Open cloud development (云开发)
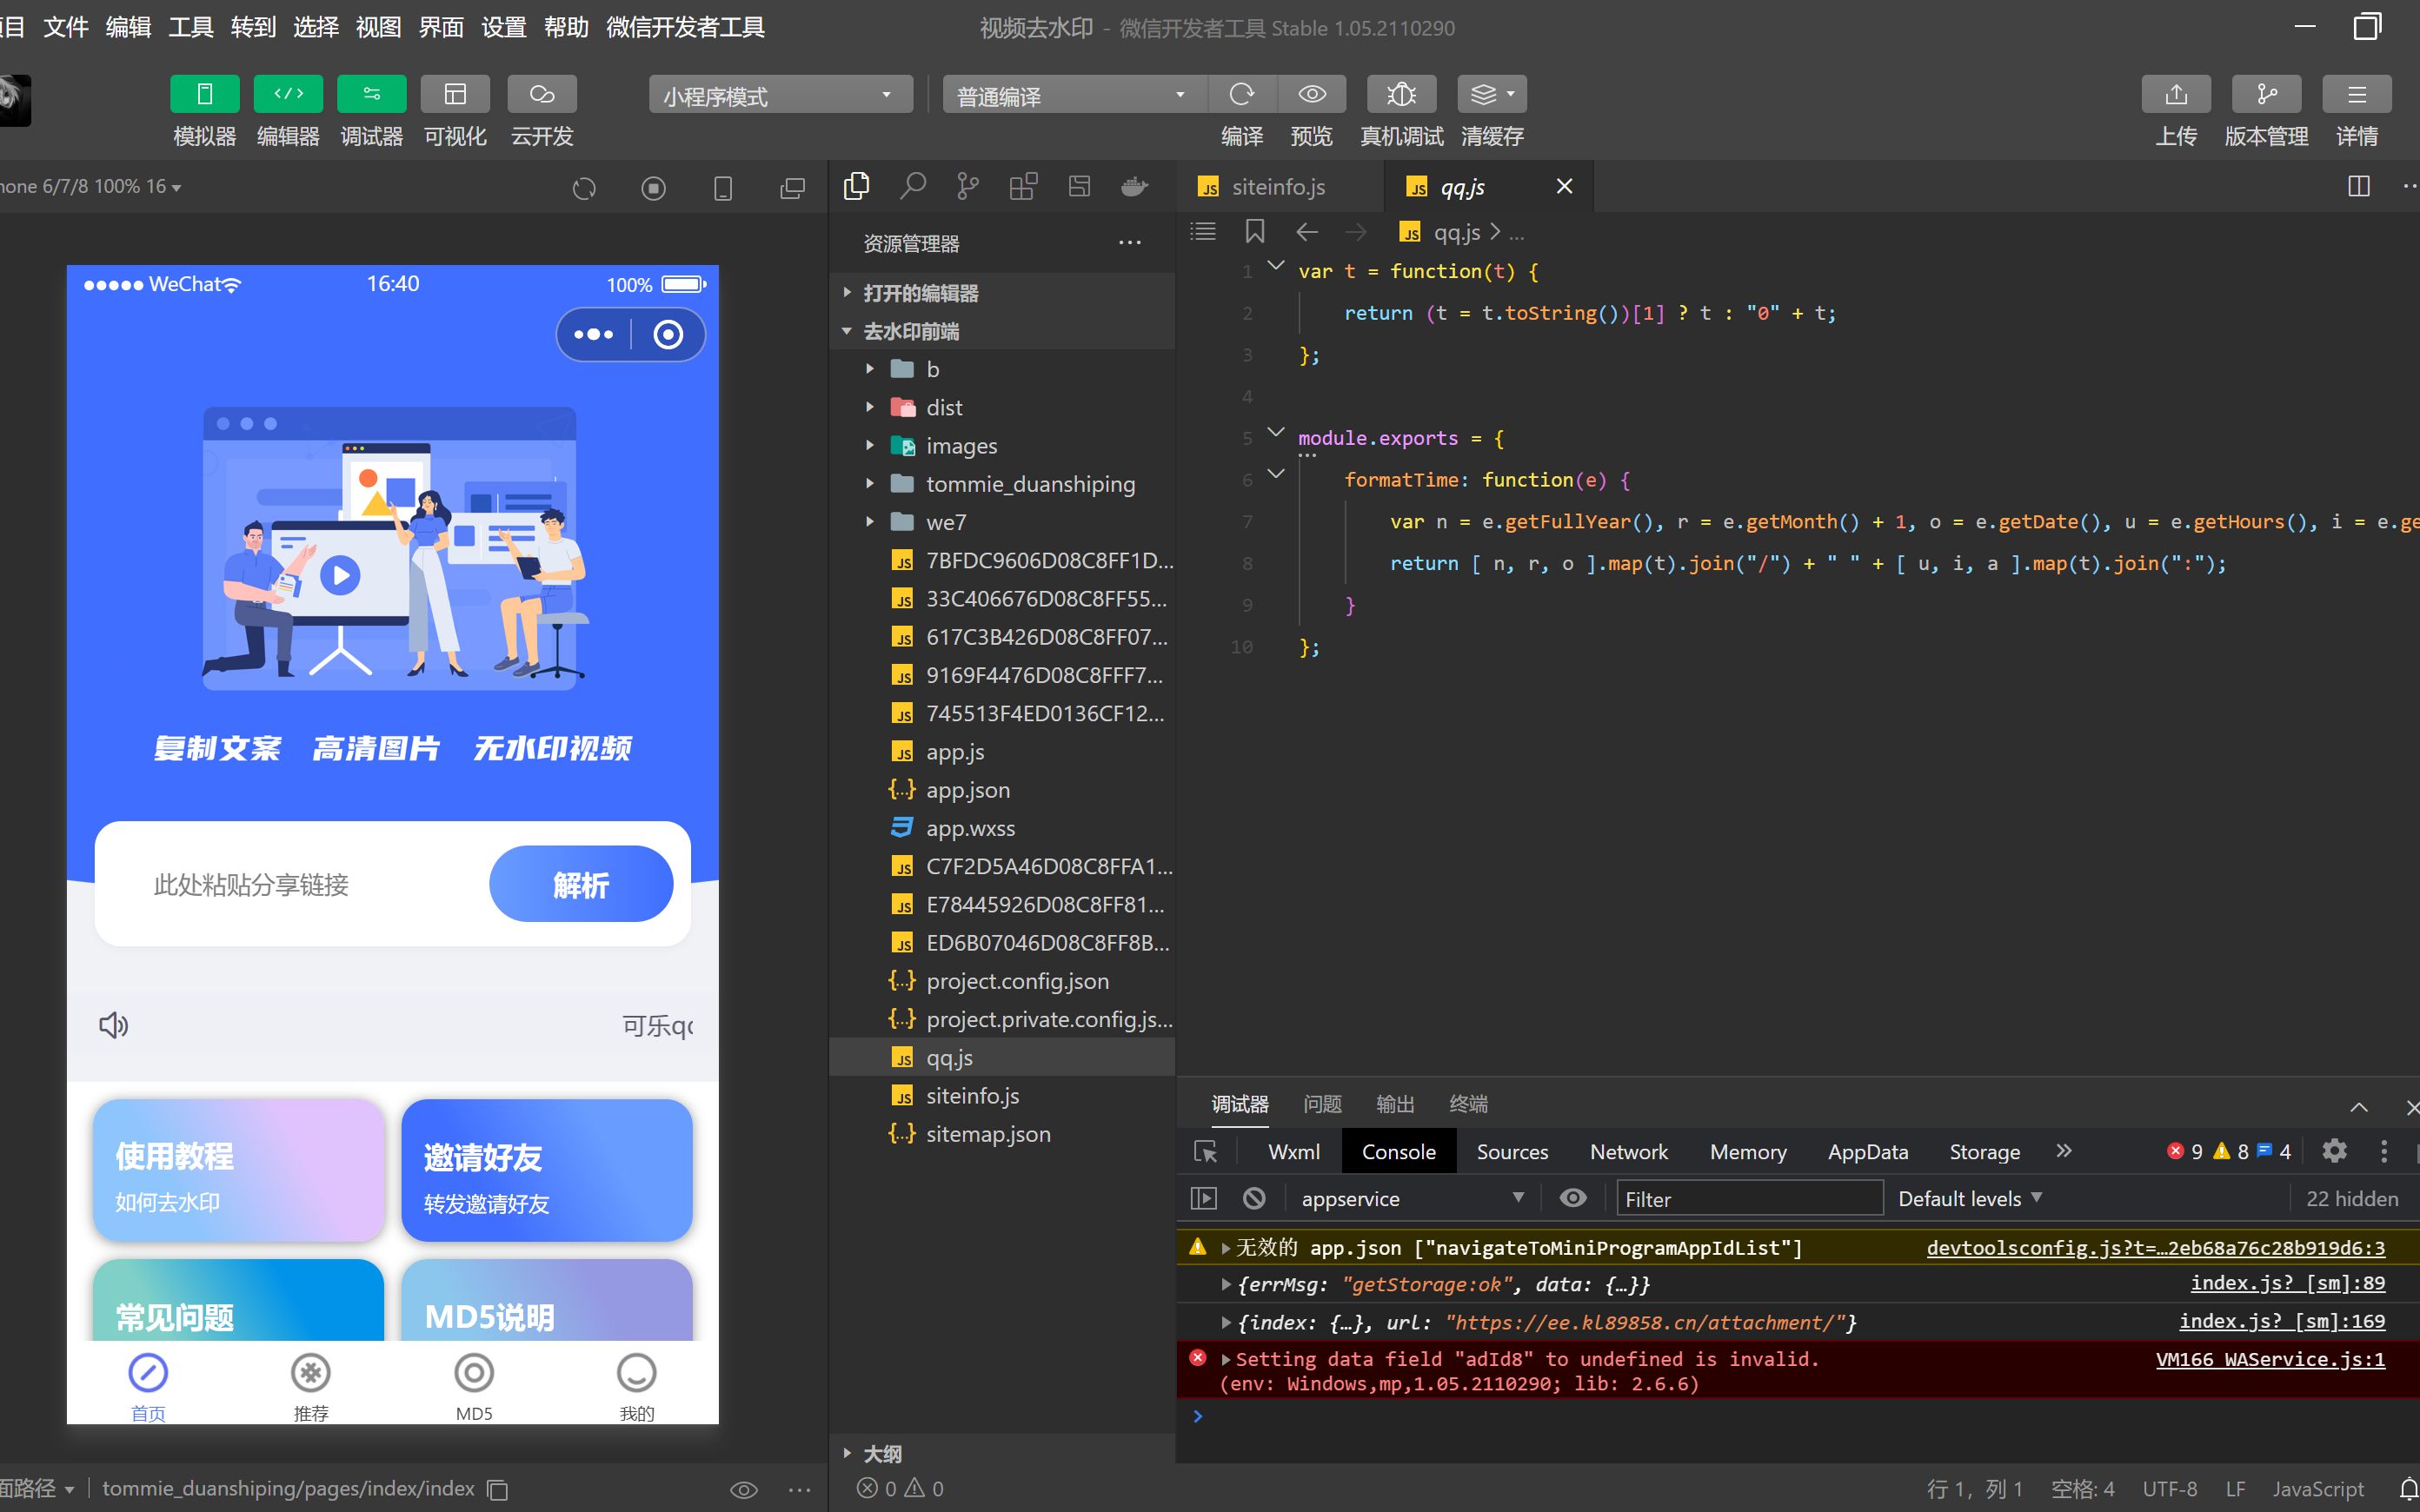This screenshot has width=2420, height=1512. (542, 94)
